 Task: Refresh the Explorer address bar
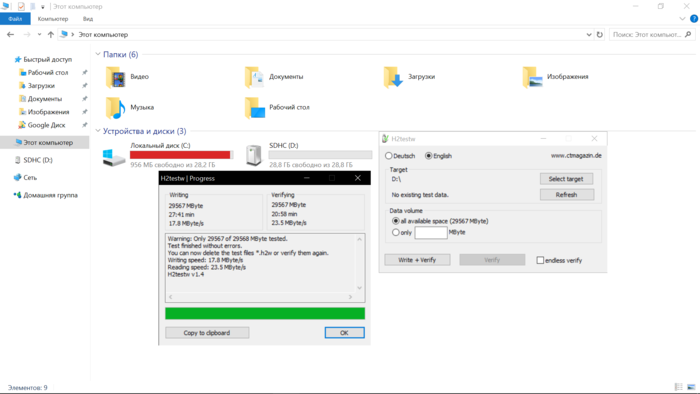coord(600,34)
